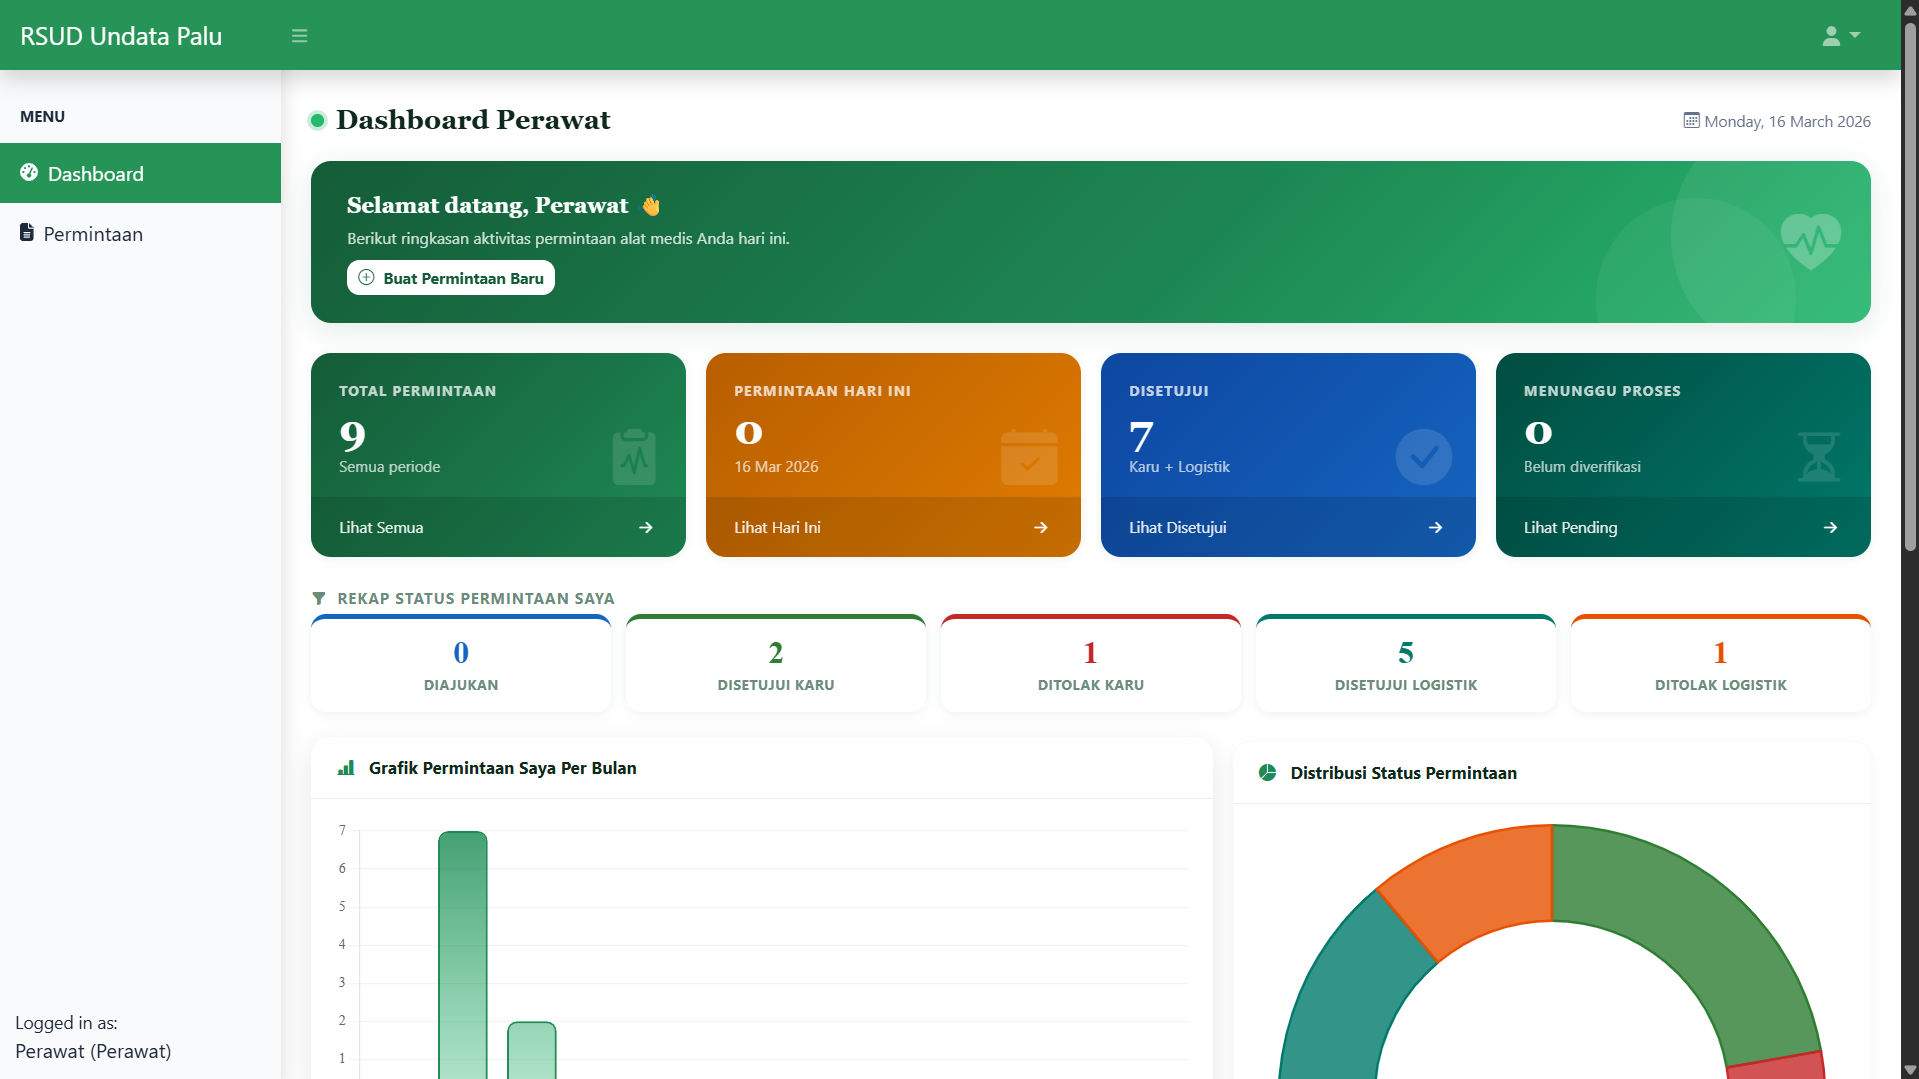Viewport: 1919px width, 1079px height.
Task: Click the scroll down arrow of the scrollbar
Action: click(1910, 1070)
